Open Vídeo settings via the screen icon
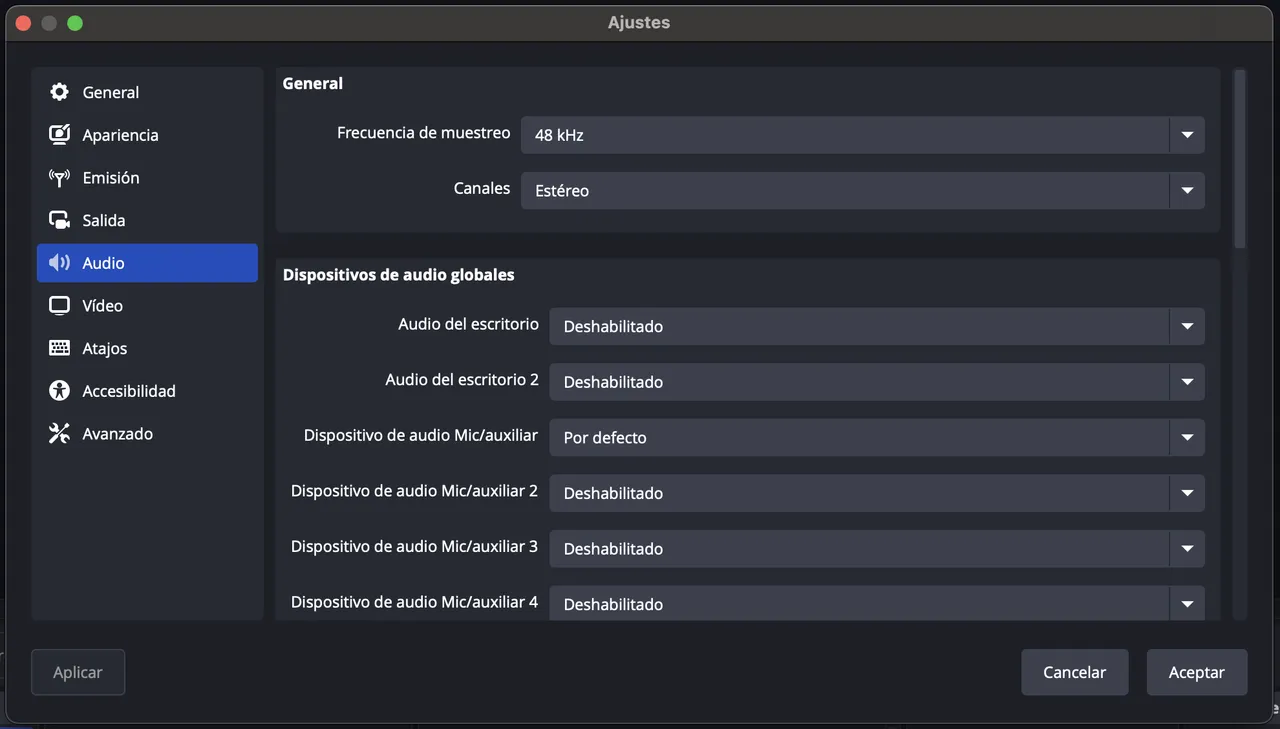 pos(60,306)
